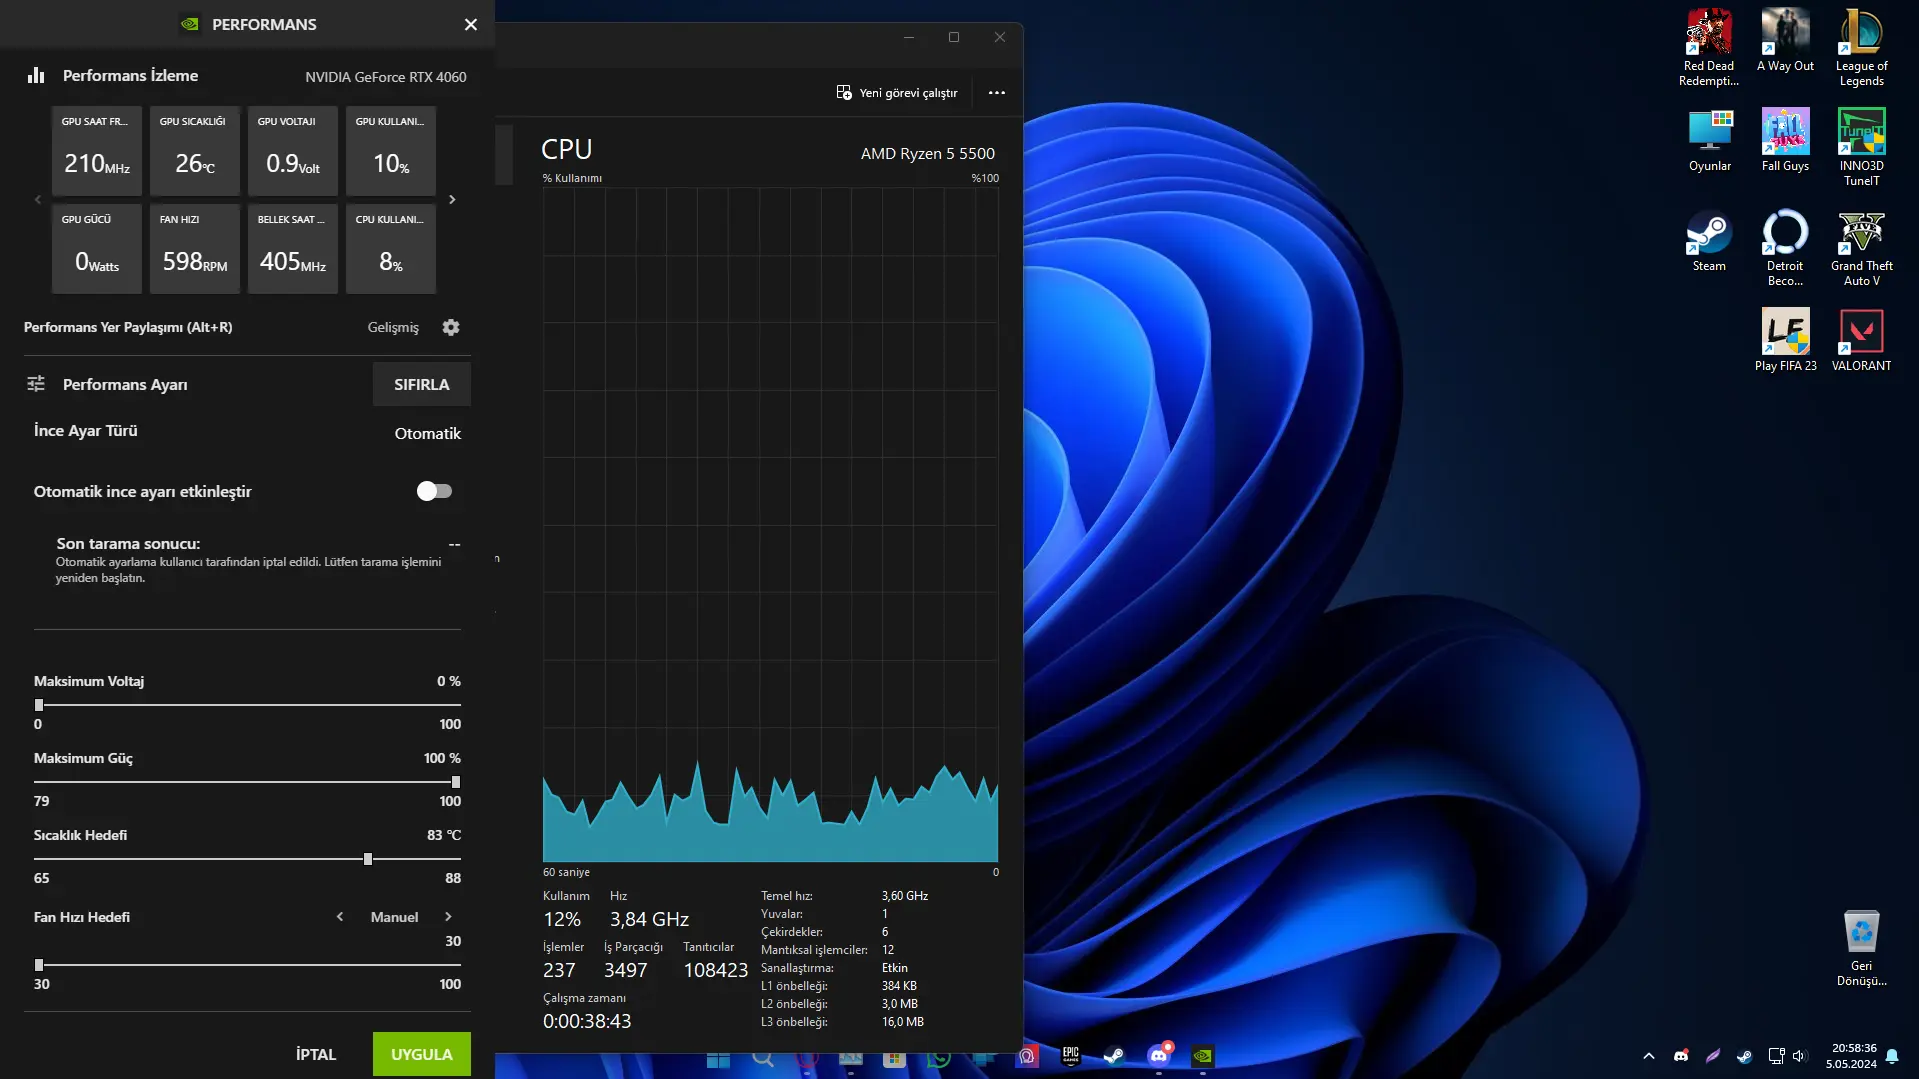The width and height of the screenshot is (1919, 1079).
Task: Click the "NVIDIA GeForce RTX 4060" label
Action: pyautogui.click(x=386, y=77)
